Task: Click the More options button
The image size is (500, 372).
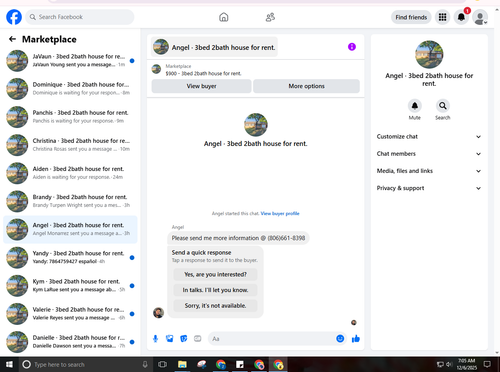Action: [x=306, y=86]
